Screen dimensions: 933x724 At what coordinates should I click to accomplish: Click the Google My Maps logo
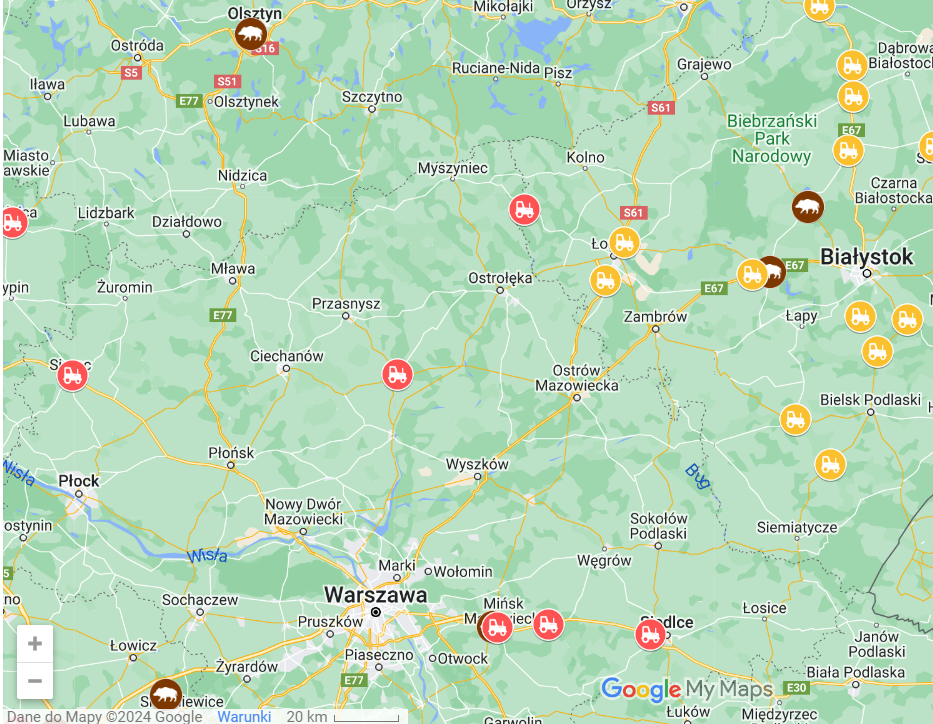click(x=687, y=689)
